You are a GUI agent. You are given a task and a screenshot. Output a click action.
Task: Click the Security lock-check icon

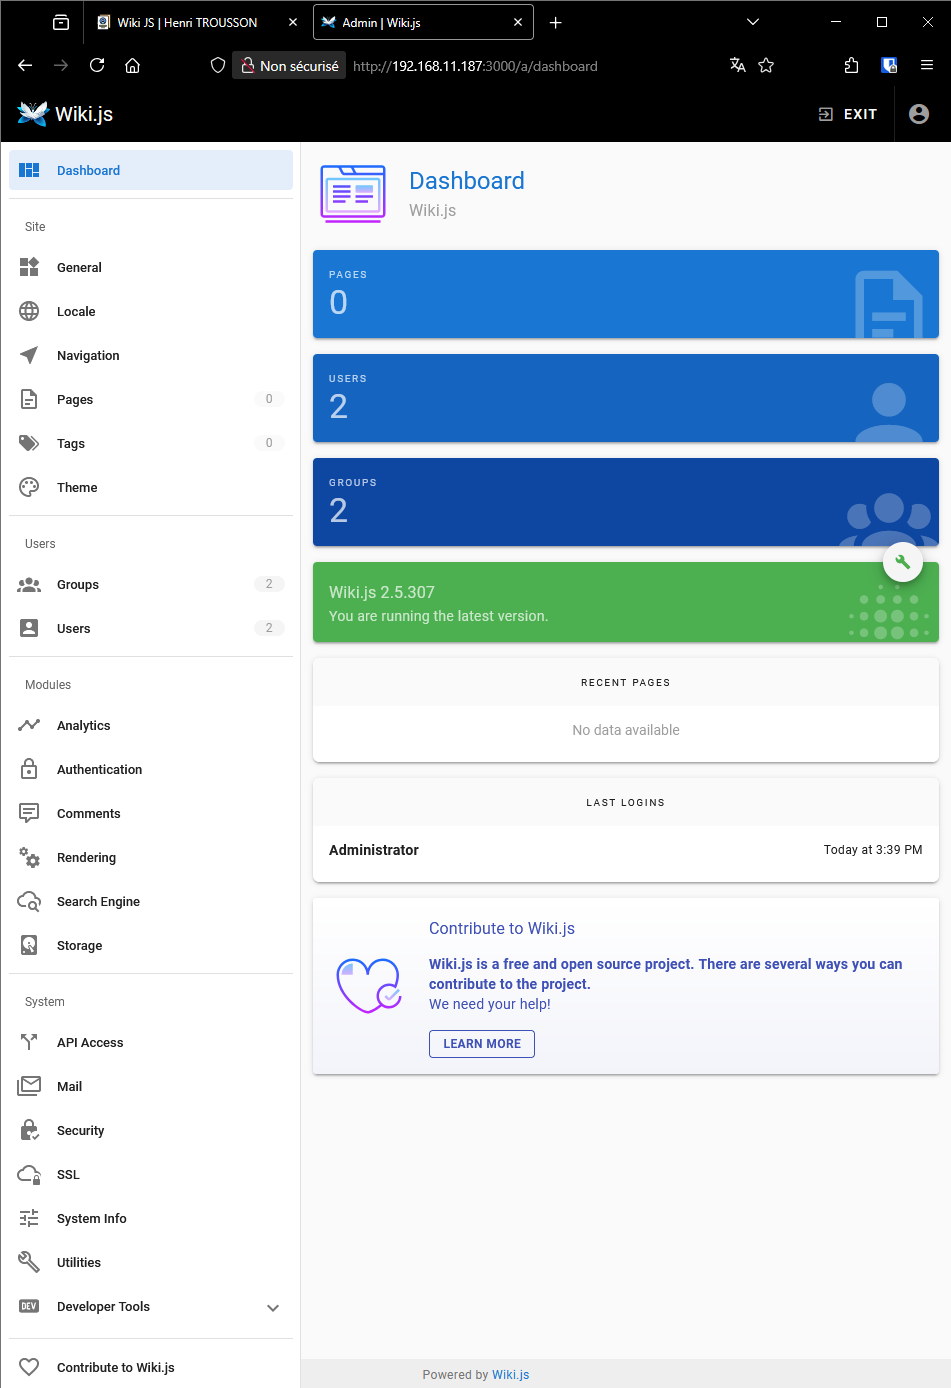click(x=29, y=1130)
